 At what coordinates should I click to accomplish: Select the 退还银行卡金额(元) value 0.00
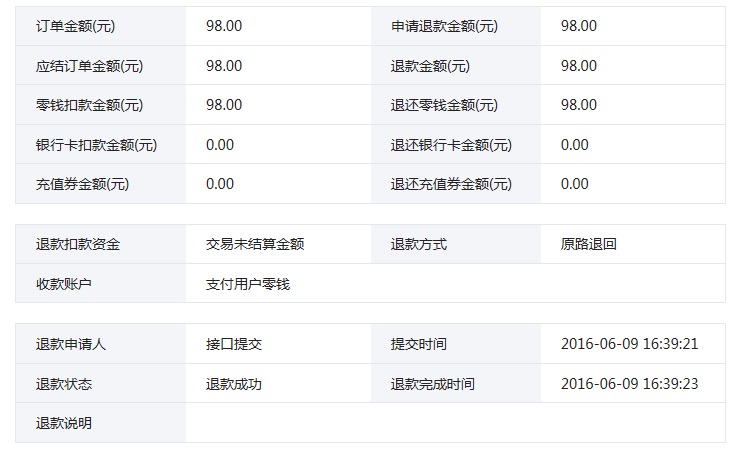pyautogui.click(x=575, y=145)
